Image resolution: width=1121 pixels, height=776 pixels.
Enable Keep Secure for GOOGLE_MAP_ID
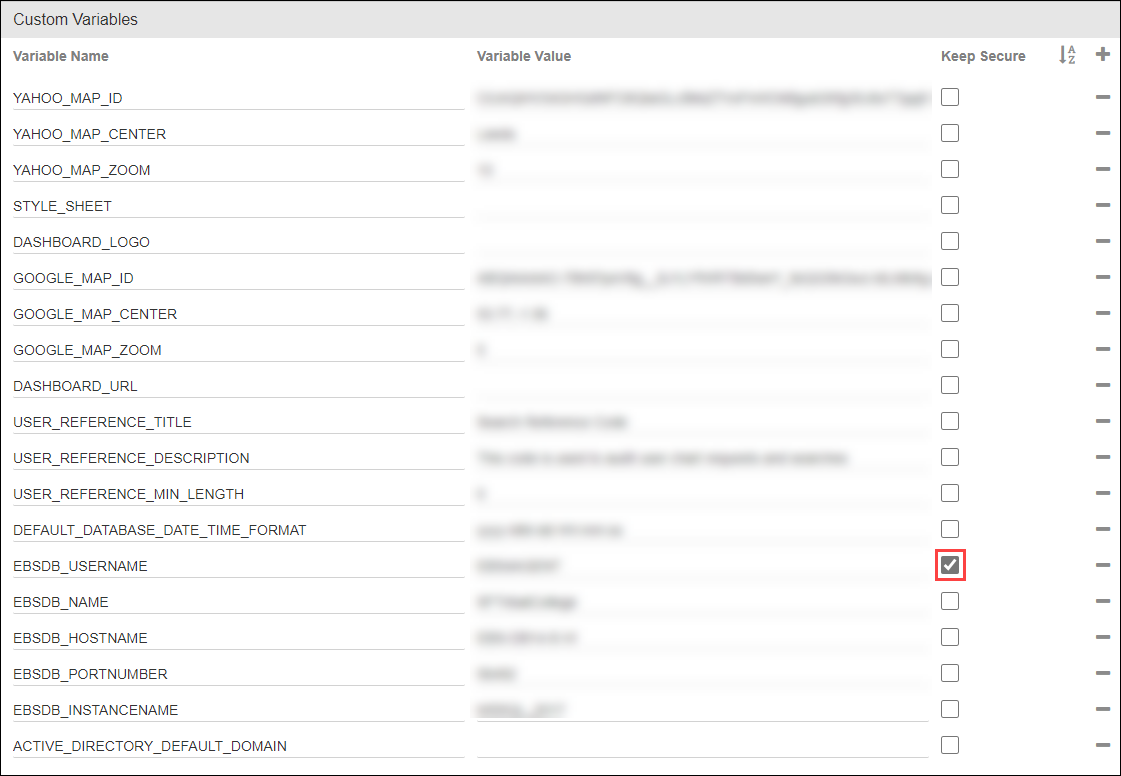(x=950, y=277)
